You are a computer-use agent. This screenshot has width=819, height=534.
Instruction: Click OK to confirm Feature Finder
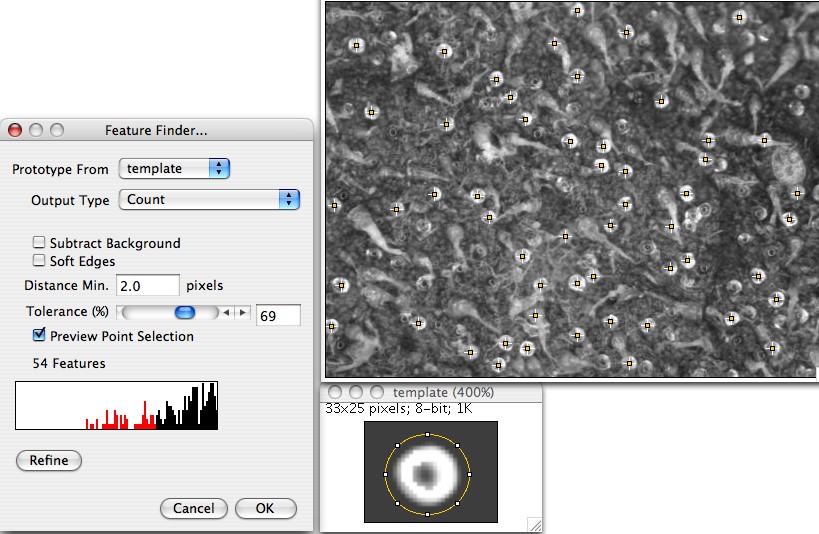(x=265, y=508)
